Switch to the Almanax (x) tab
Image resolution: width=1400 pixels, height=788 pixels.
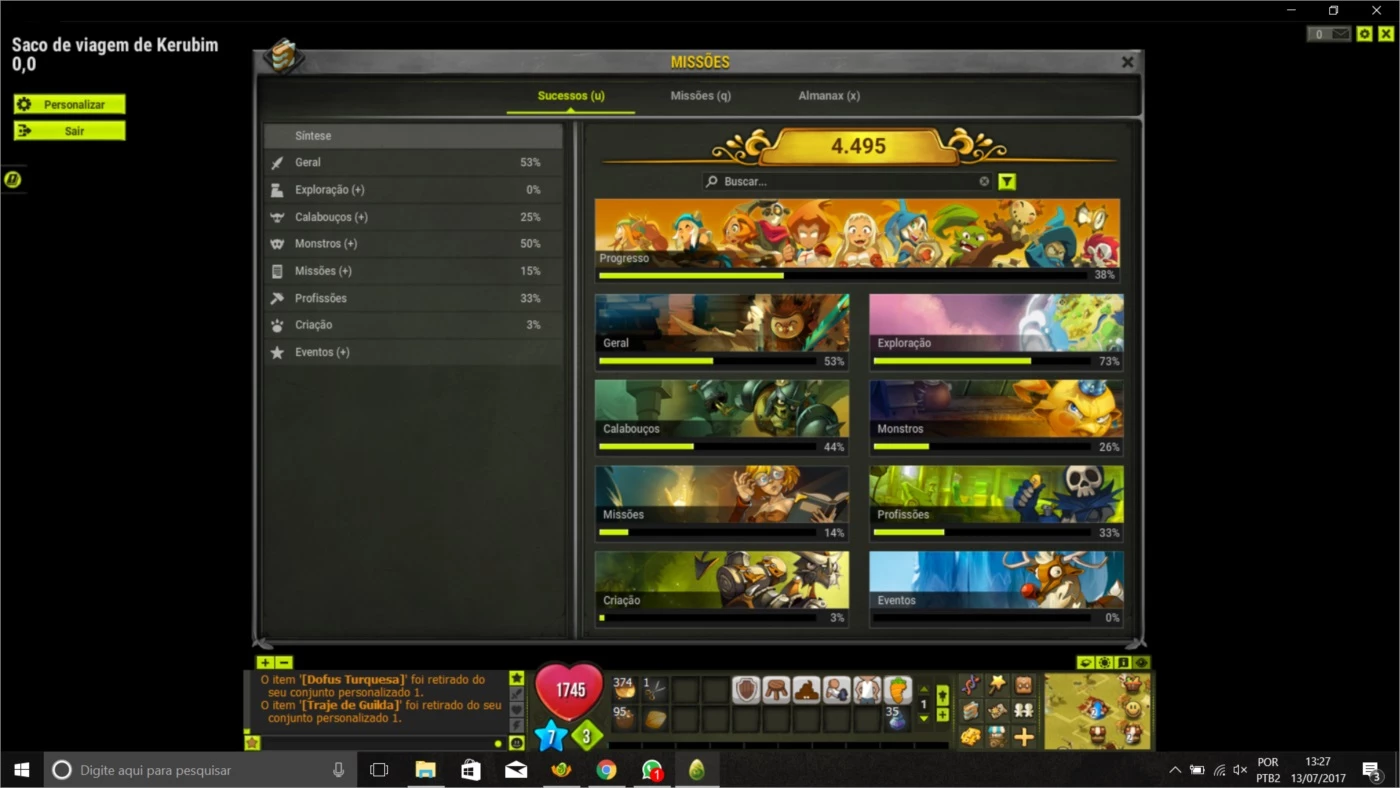[829, 96]
